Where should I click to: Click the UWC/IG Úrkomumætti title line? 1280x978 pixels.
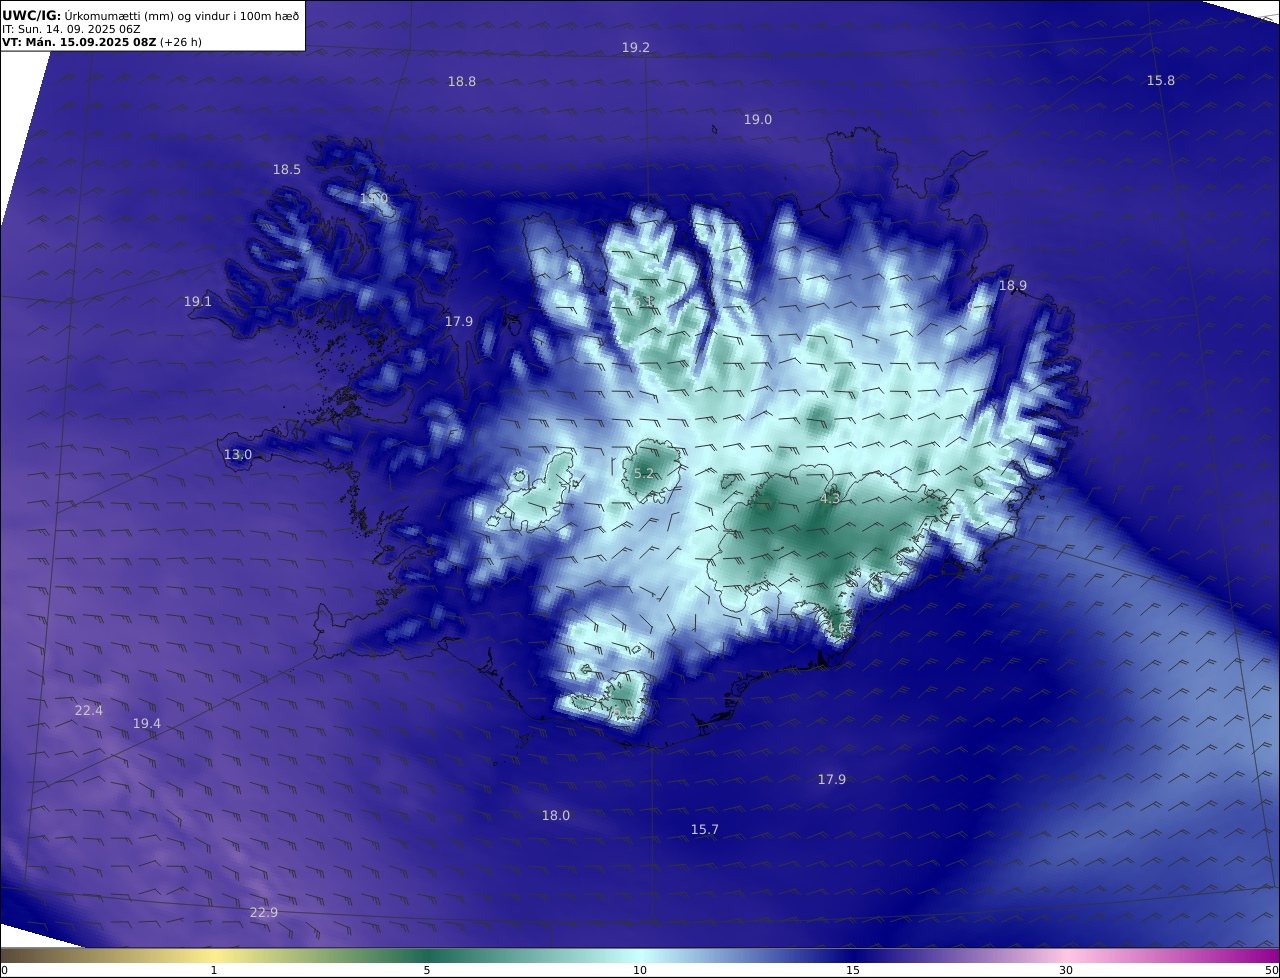pyautogui.click(x=151, y=15)
